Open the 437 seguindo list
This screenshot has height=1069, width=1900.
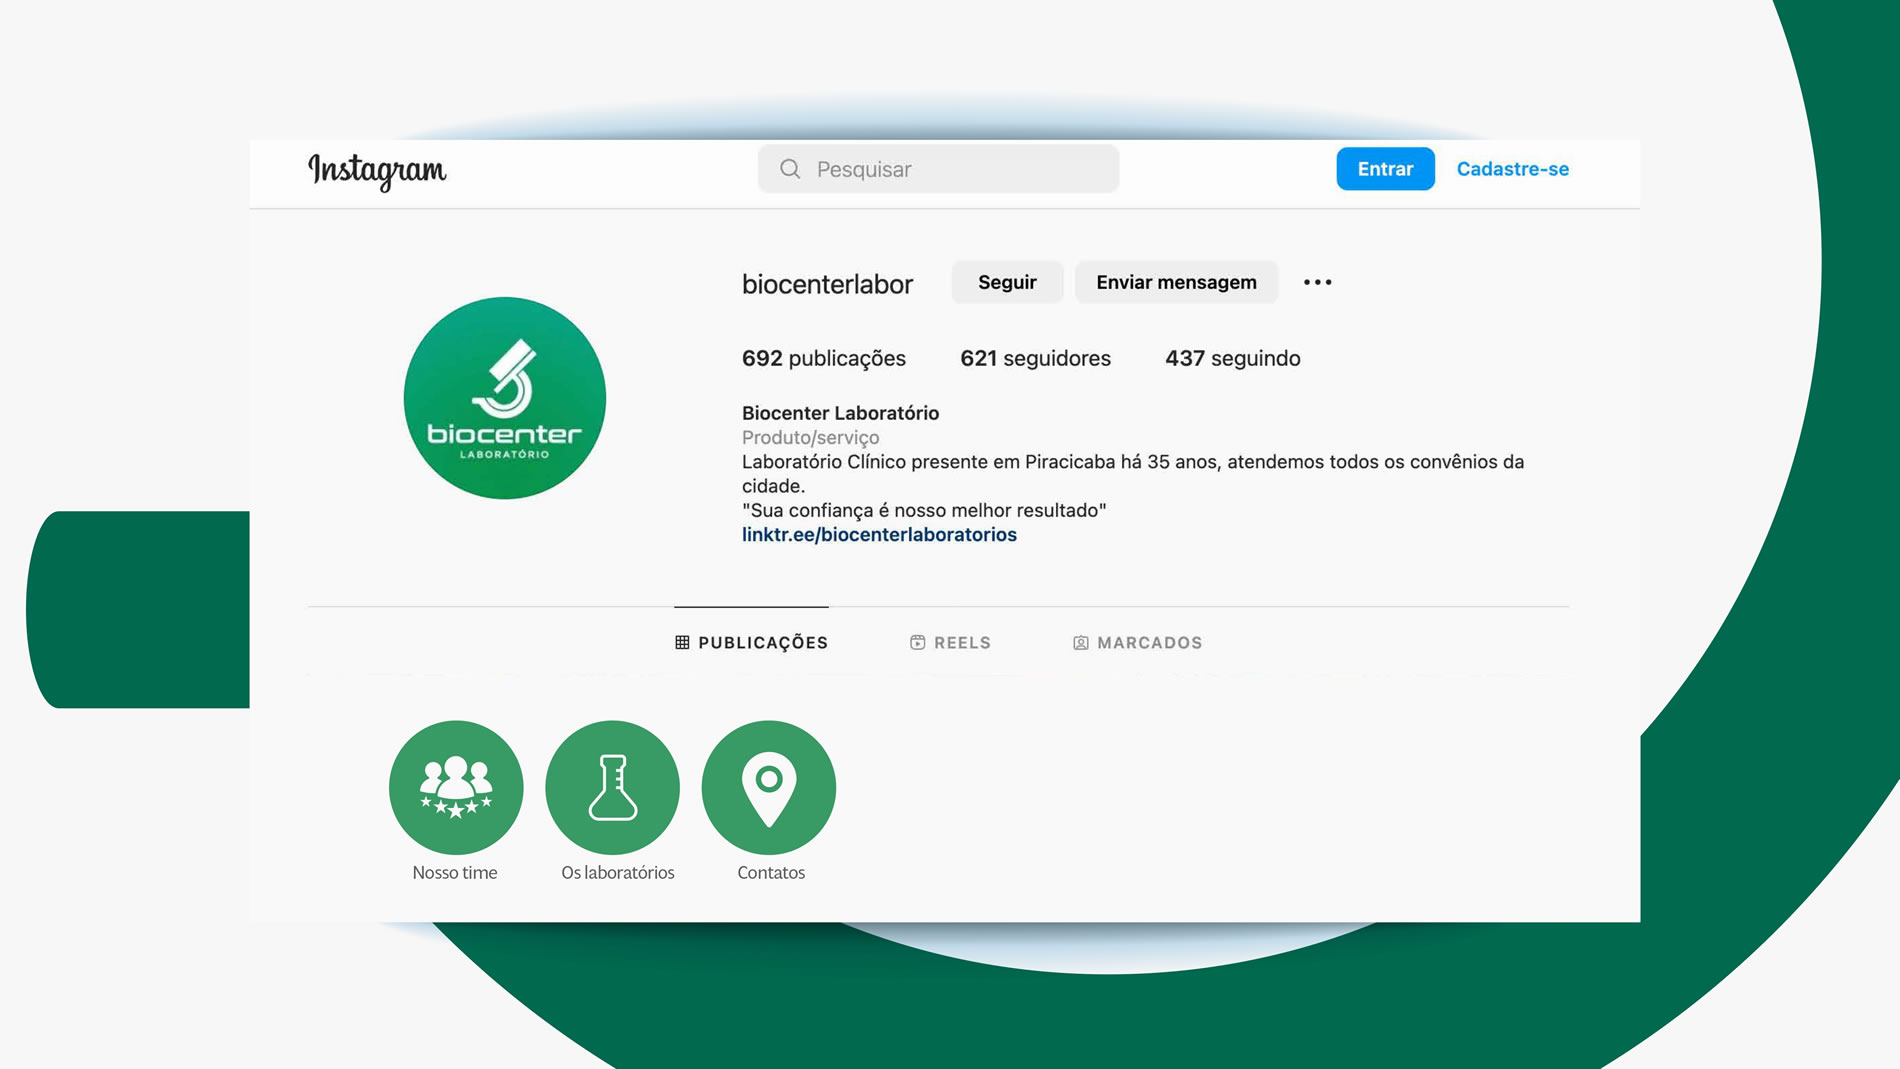[x=1232, y=358]
